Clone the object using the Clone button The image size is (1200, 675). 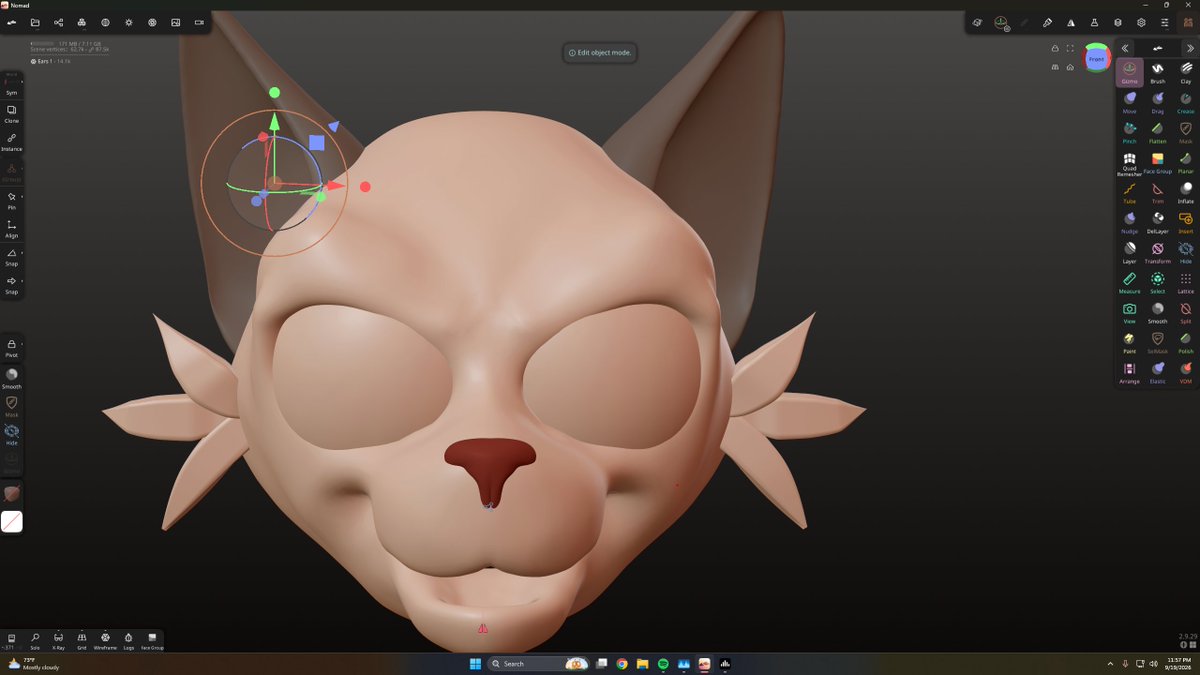[12, 113]
